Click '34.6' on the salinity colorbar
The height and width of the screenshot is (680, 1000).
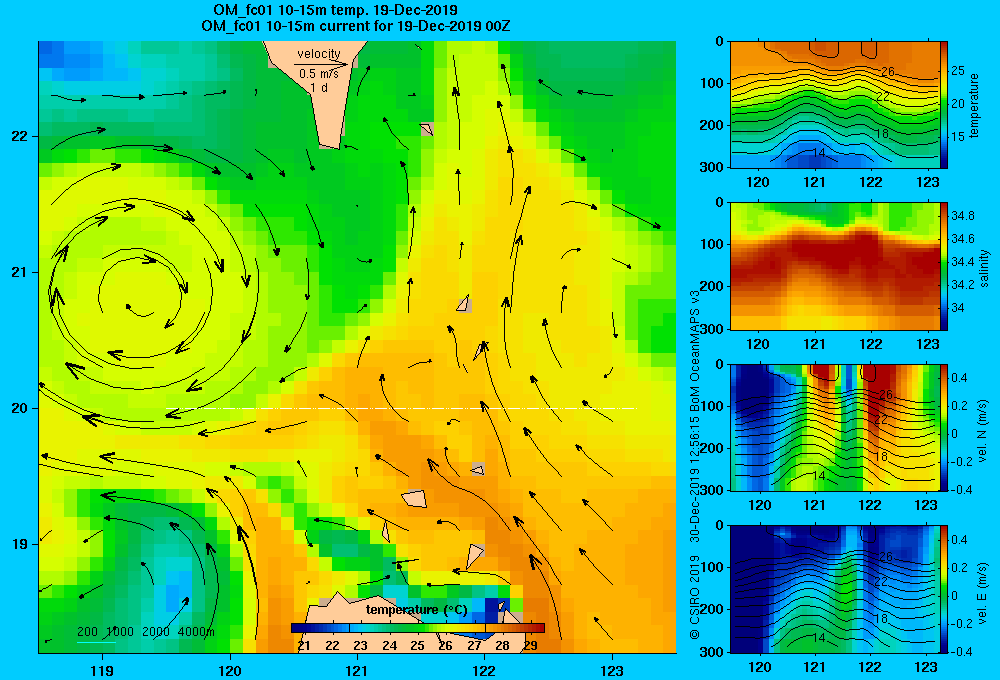(963, 239)
